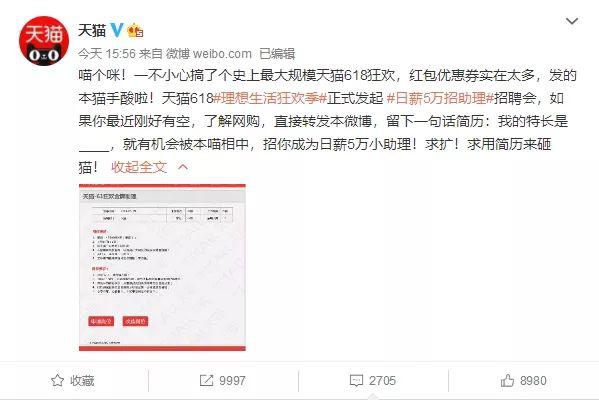Click the repost share icon

(x=206, y=381)
